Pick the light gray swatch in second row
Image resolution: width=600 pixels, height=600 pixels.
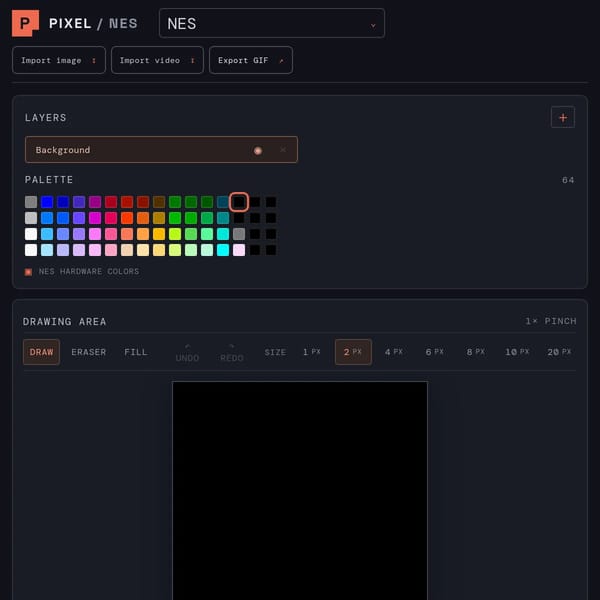31,218
